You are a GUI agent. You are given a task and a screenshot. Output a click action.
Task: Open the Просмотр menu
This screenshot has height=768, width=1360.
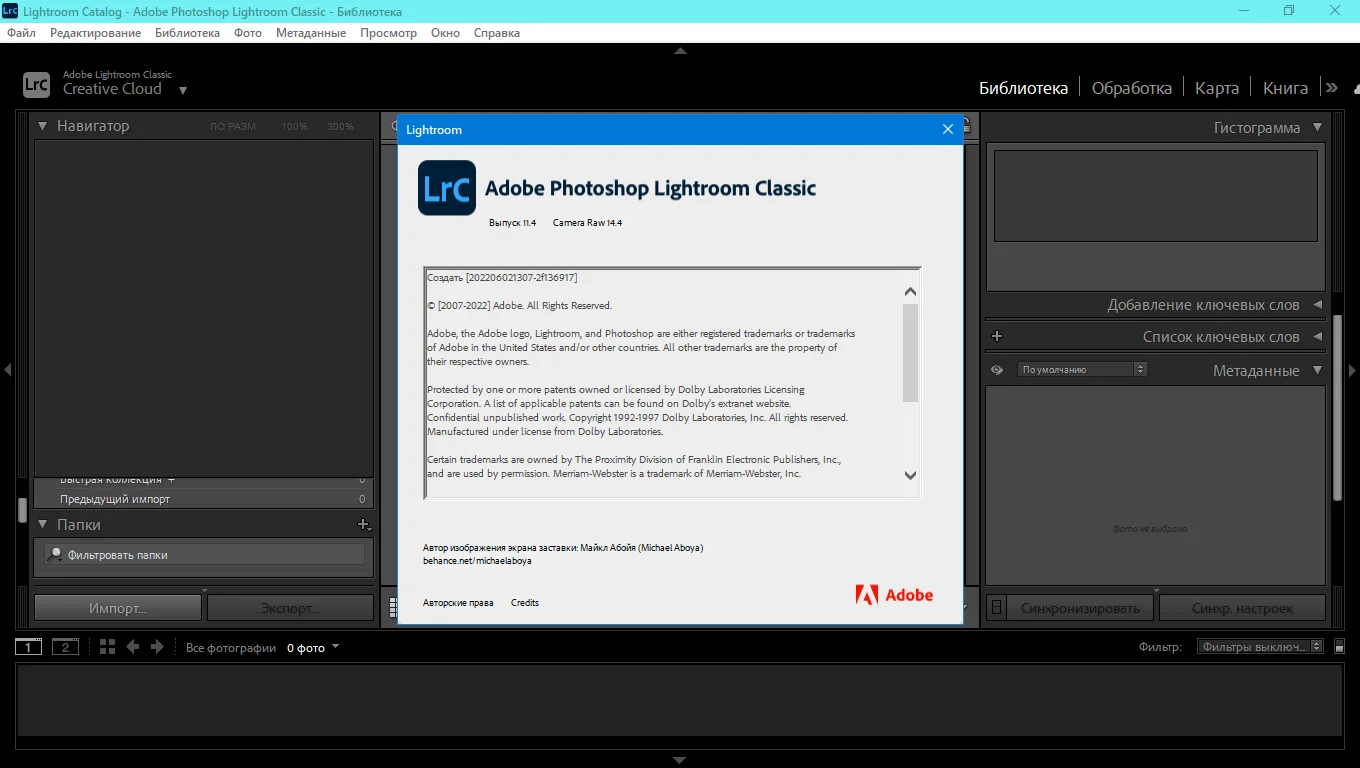coord(388,33)
